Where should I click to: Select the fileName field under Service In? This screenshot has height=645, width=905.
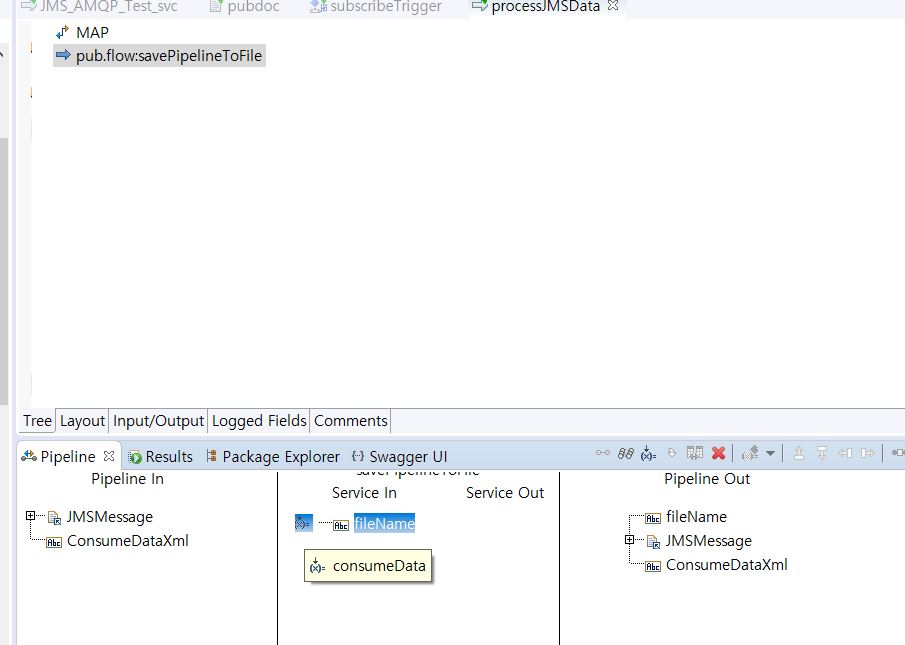(384, 523)
